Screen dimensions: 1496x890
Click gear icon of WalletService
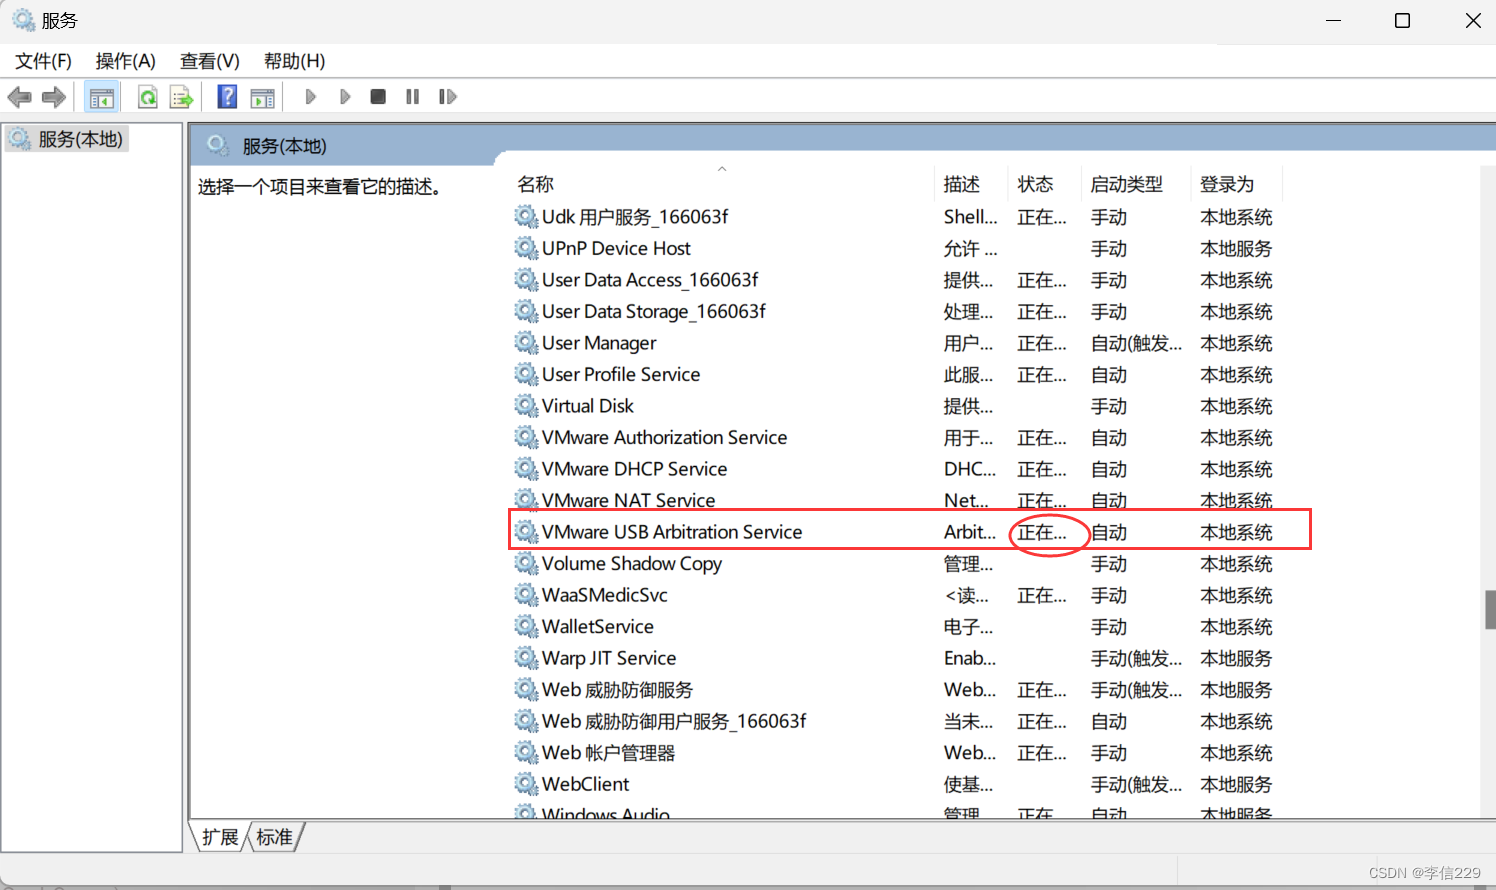coord(526,626)
